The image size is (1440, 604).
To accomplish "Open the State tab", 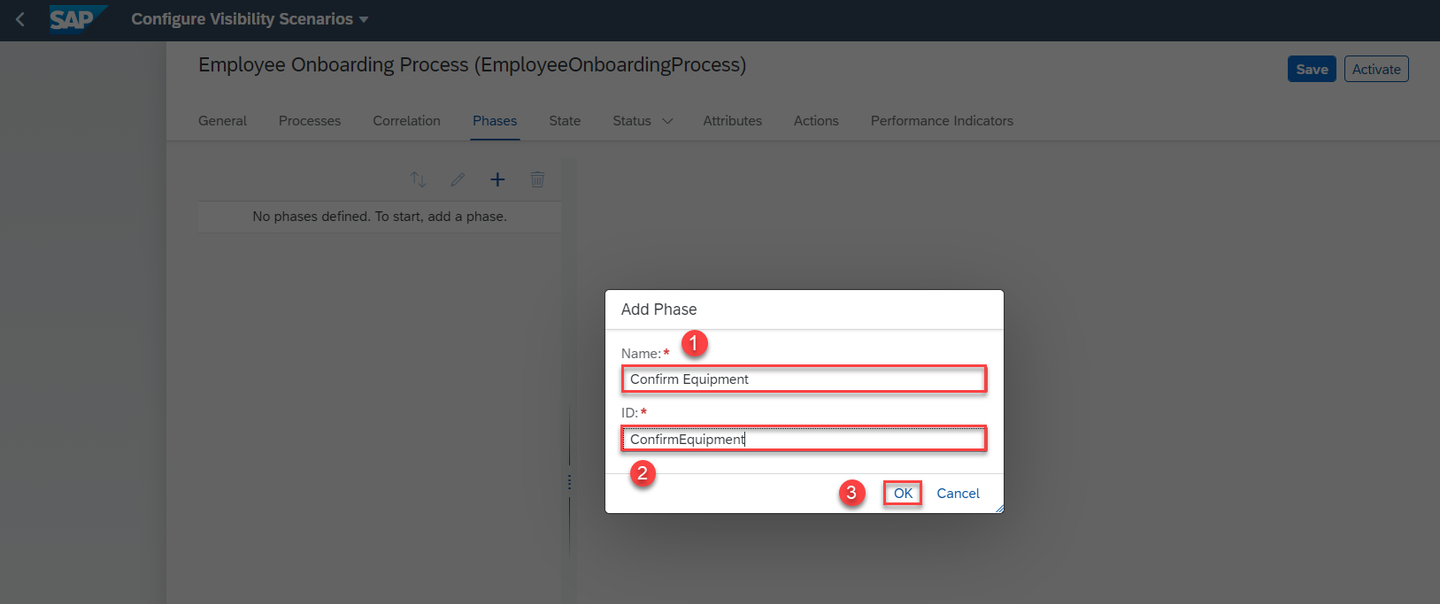I will (x=565, y=121).
